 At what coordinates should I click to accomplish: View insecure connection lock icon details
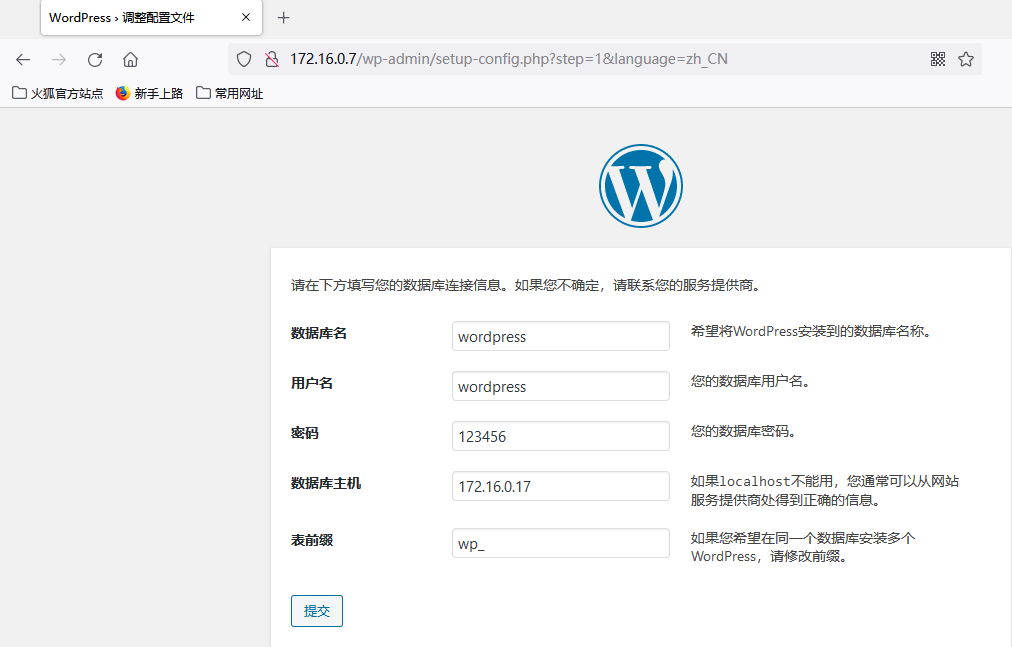click(272, 59)
